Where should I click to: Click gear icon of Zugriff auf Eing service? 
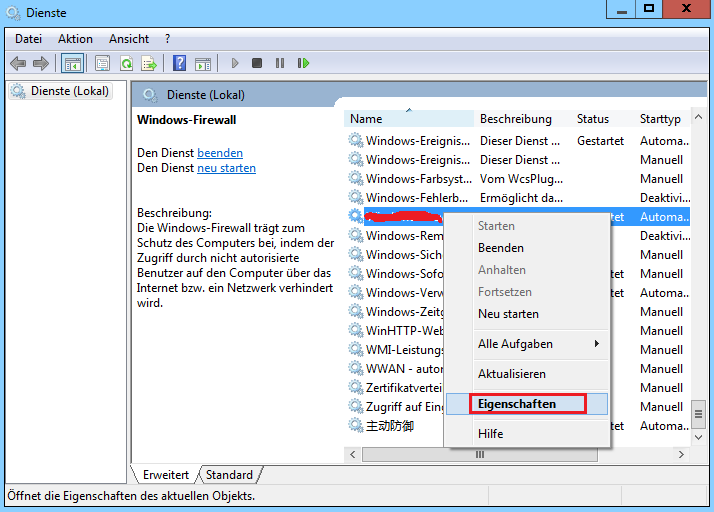[356, 406]
